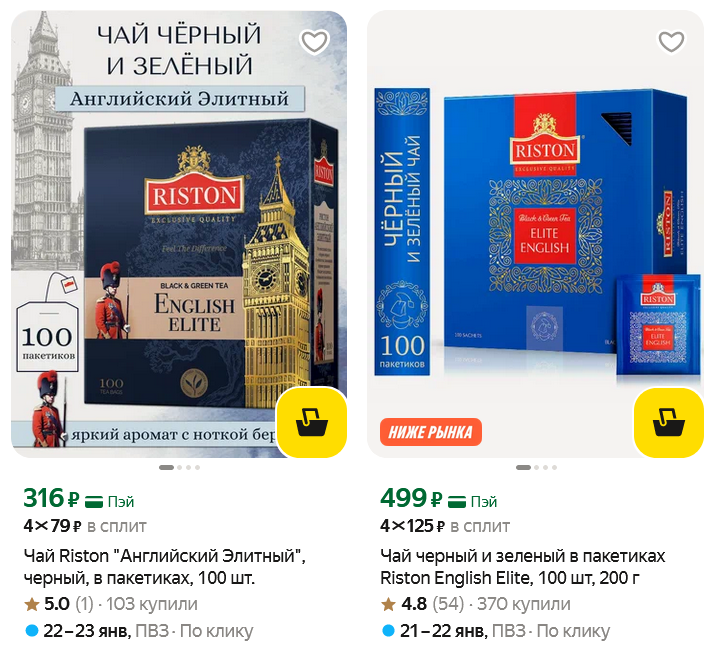The width and height of the screenshot is (706, 666).
Task: Click the star rating 4.8 icon
Action: 388,604
